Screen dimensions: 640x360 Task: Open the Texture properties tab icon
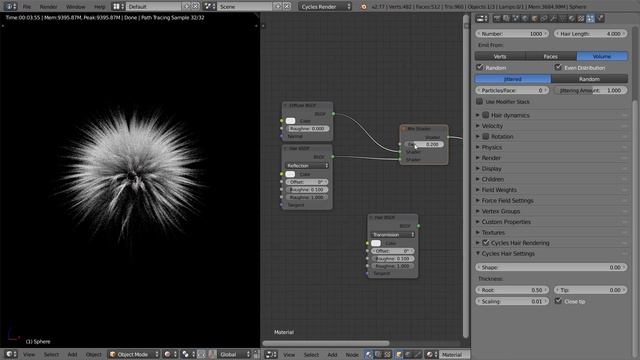(581, 18)
